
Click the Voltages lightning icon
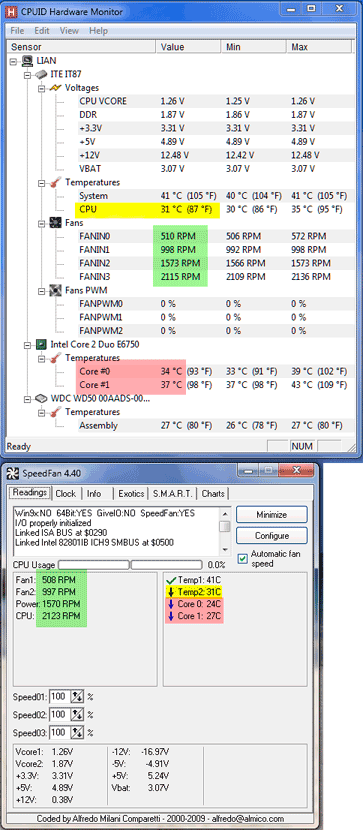(x=56, y=88)
